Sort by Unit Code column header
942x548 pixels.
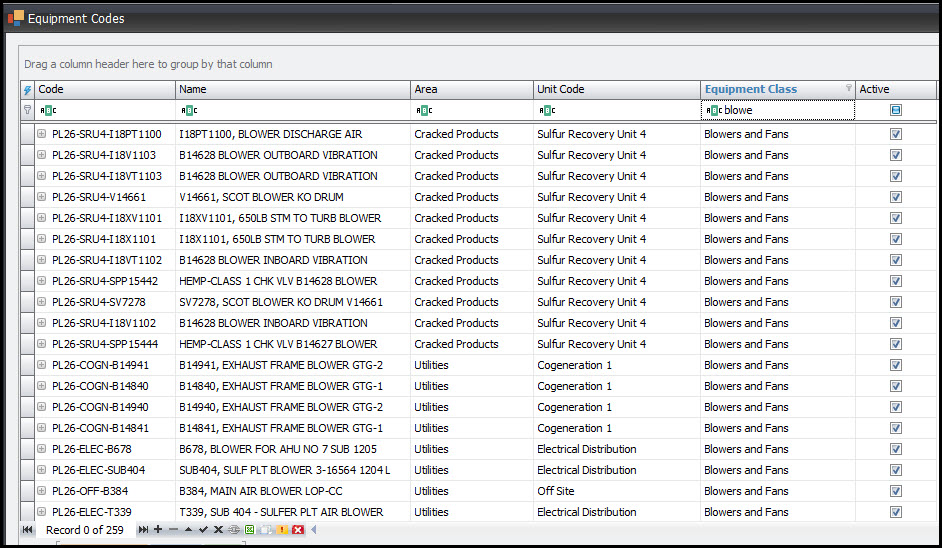(617, 90)
